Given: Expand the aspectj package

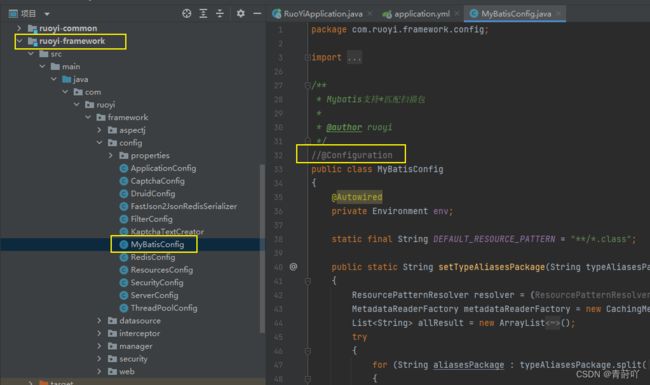Looking at the screenshot, I should click(99, 130).
